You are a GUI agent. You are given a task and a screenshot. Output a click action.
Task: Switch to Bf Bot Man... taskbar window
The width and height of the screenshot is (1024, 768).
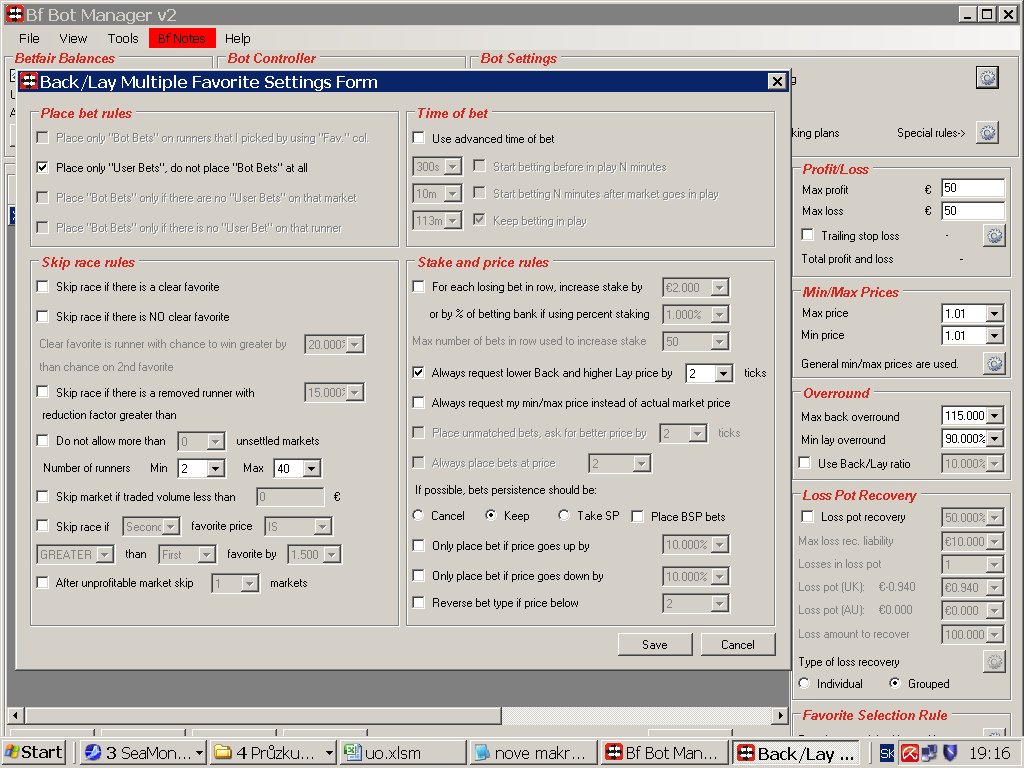tap(664, 753)
